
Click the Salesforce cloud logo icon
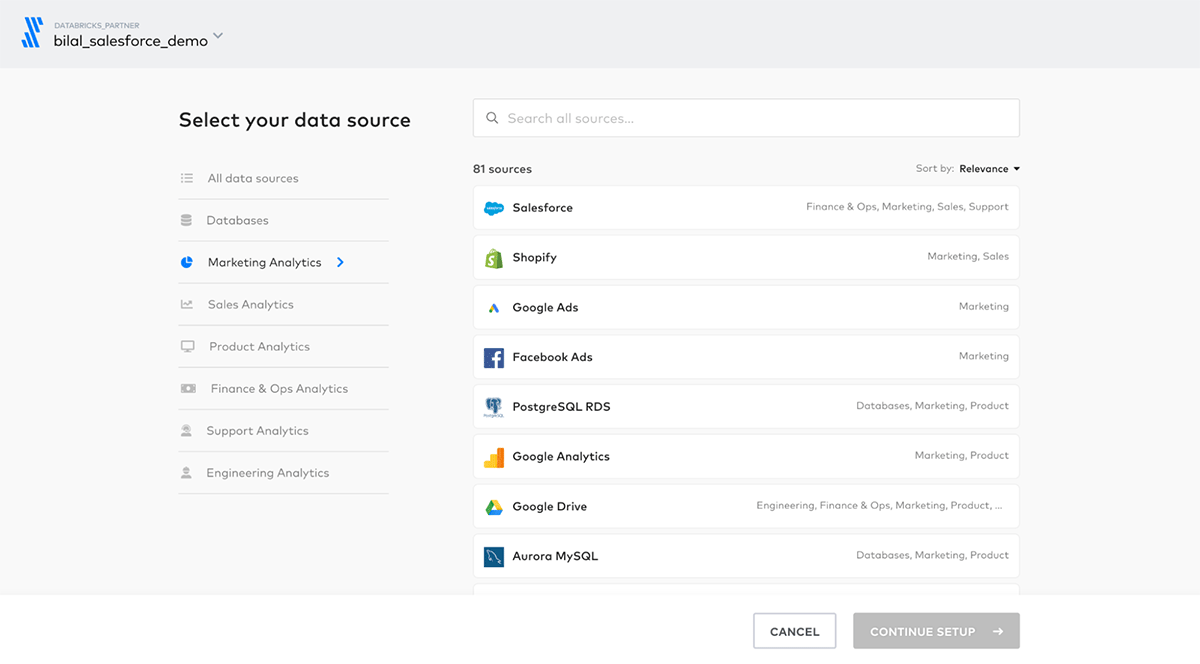point(494,208)
